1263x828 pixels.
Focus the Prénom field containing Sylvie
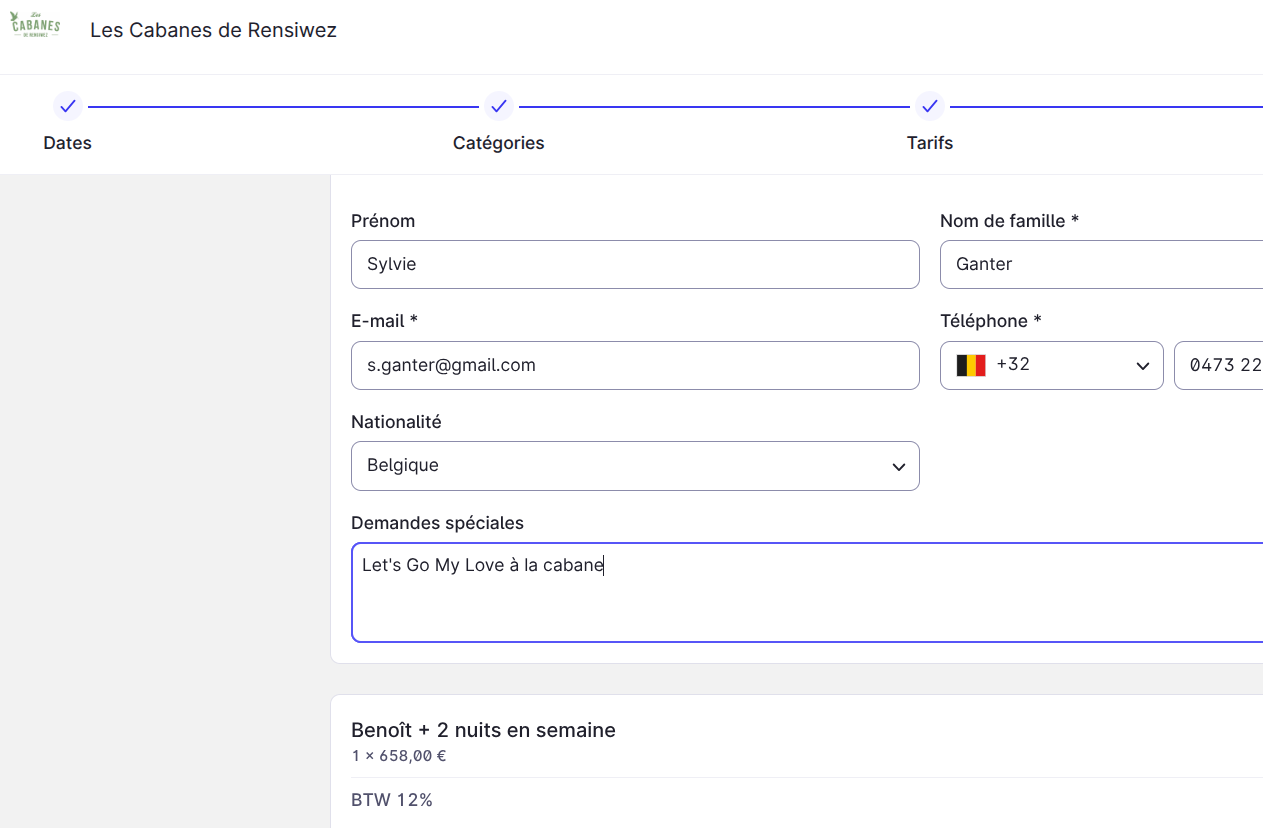click(x=635, y=265)
